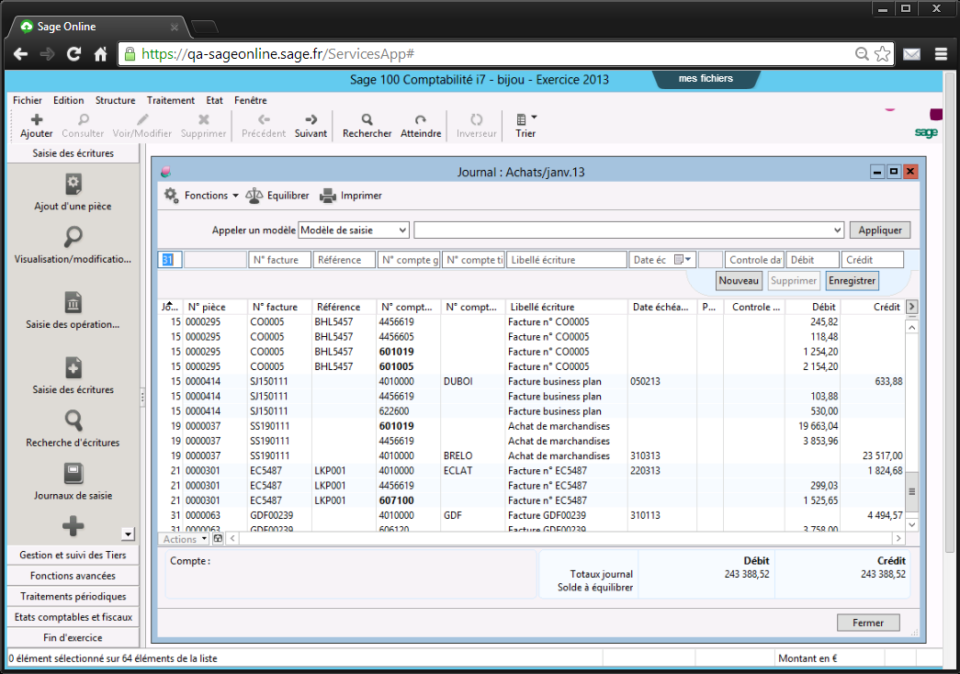Expand the Fonctions dropdown arrow
960x674 pixels.
[x=235, y=196]
